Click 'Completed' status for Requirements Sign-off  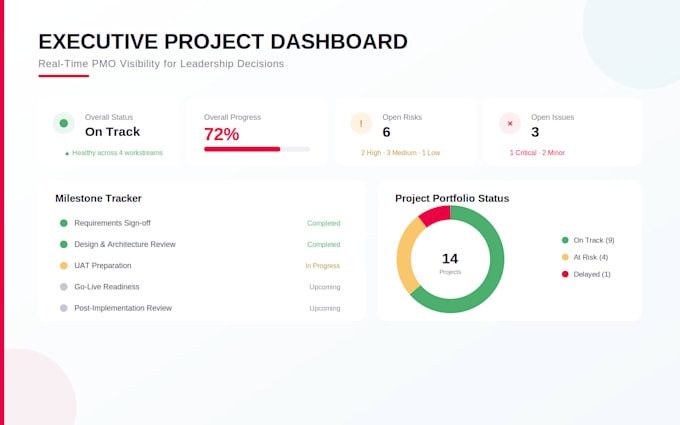324,223
